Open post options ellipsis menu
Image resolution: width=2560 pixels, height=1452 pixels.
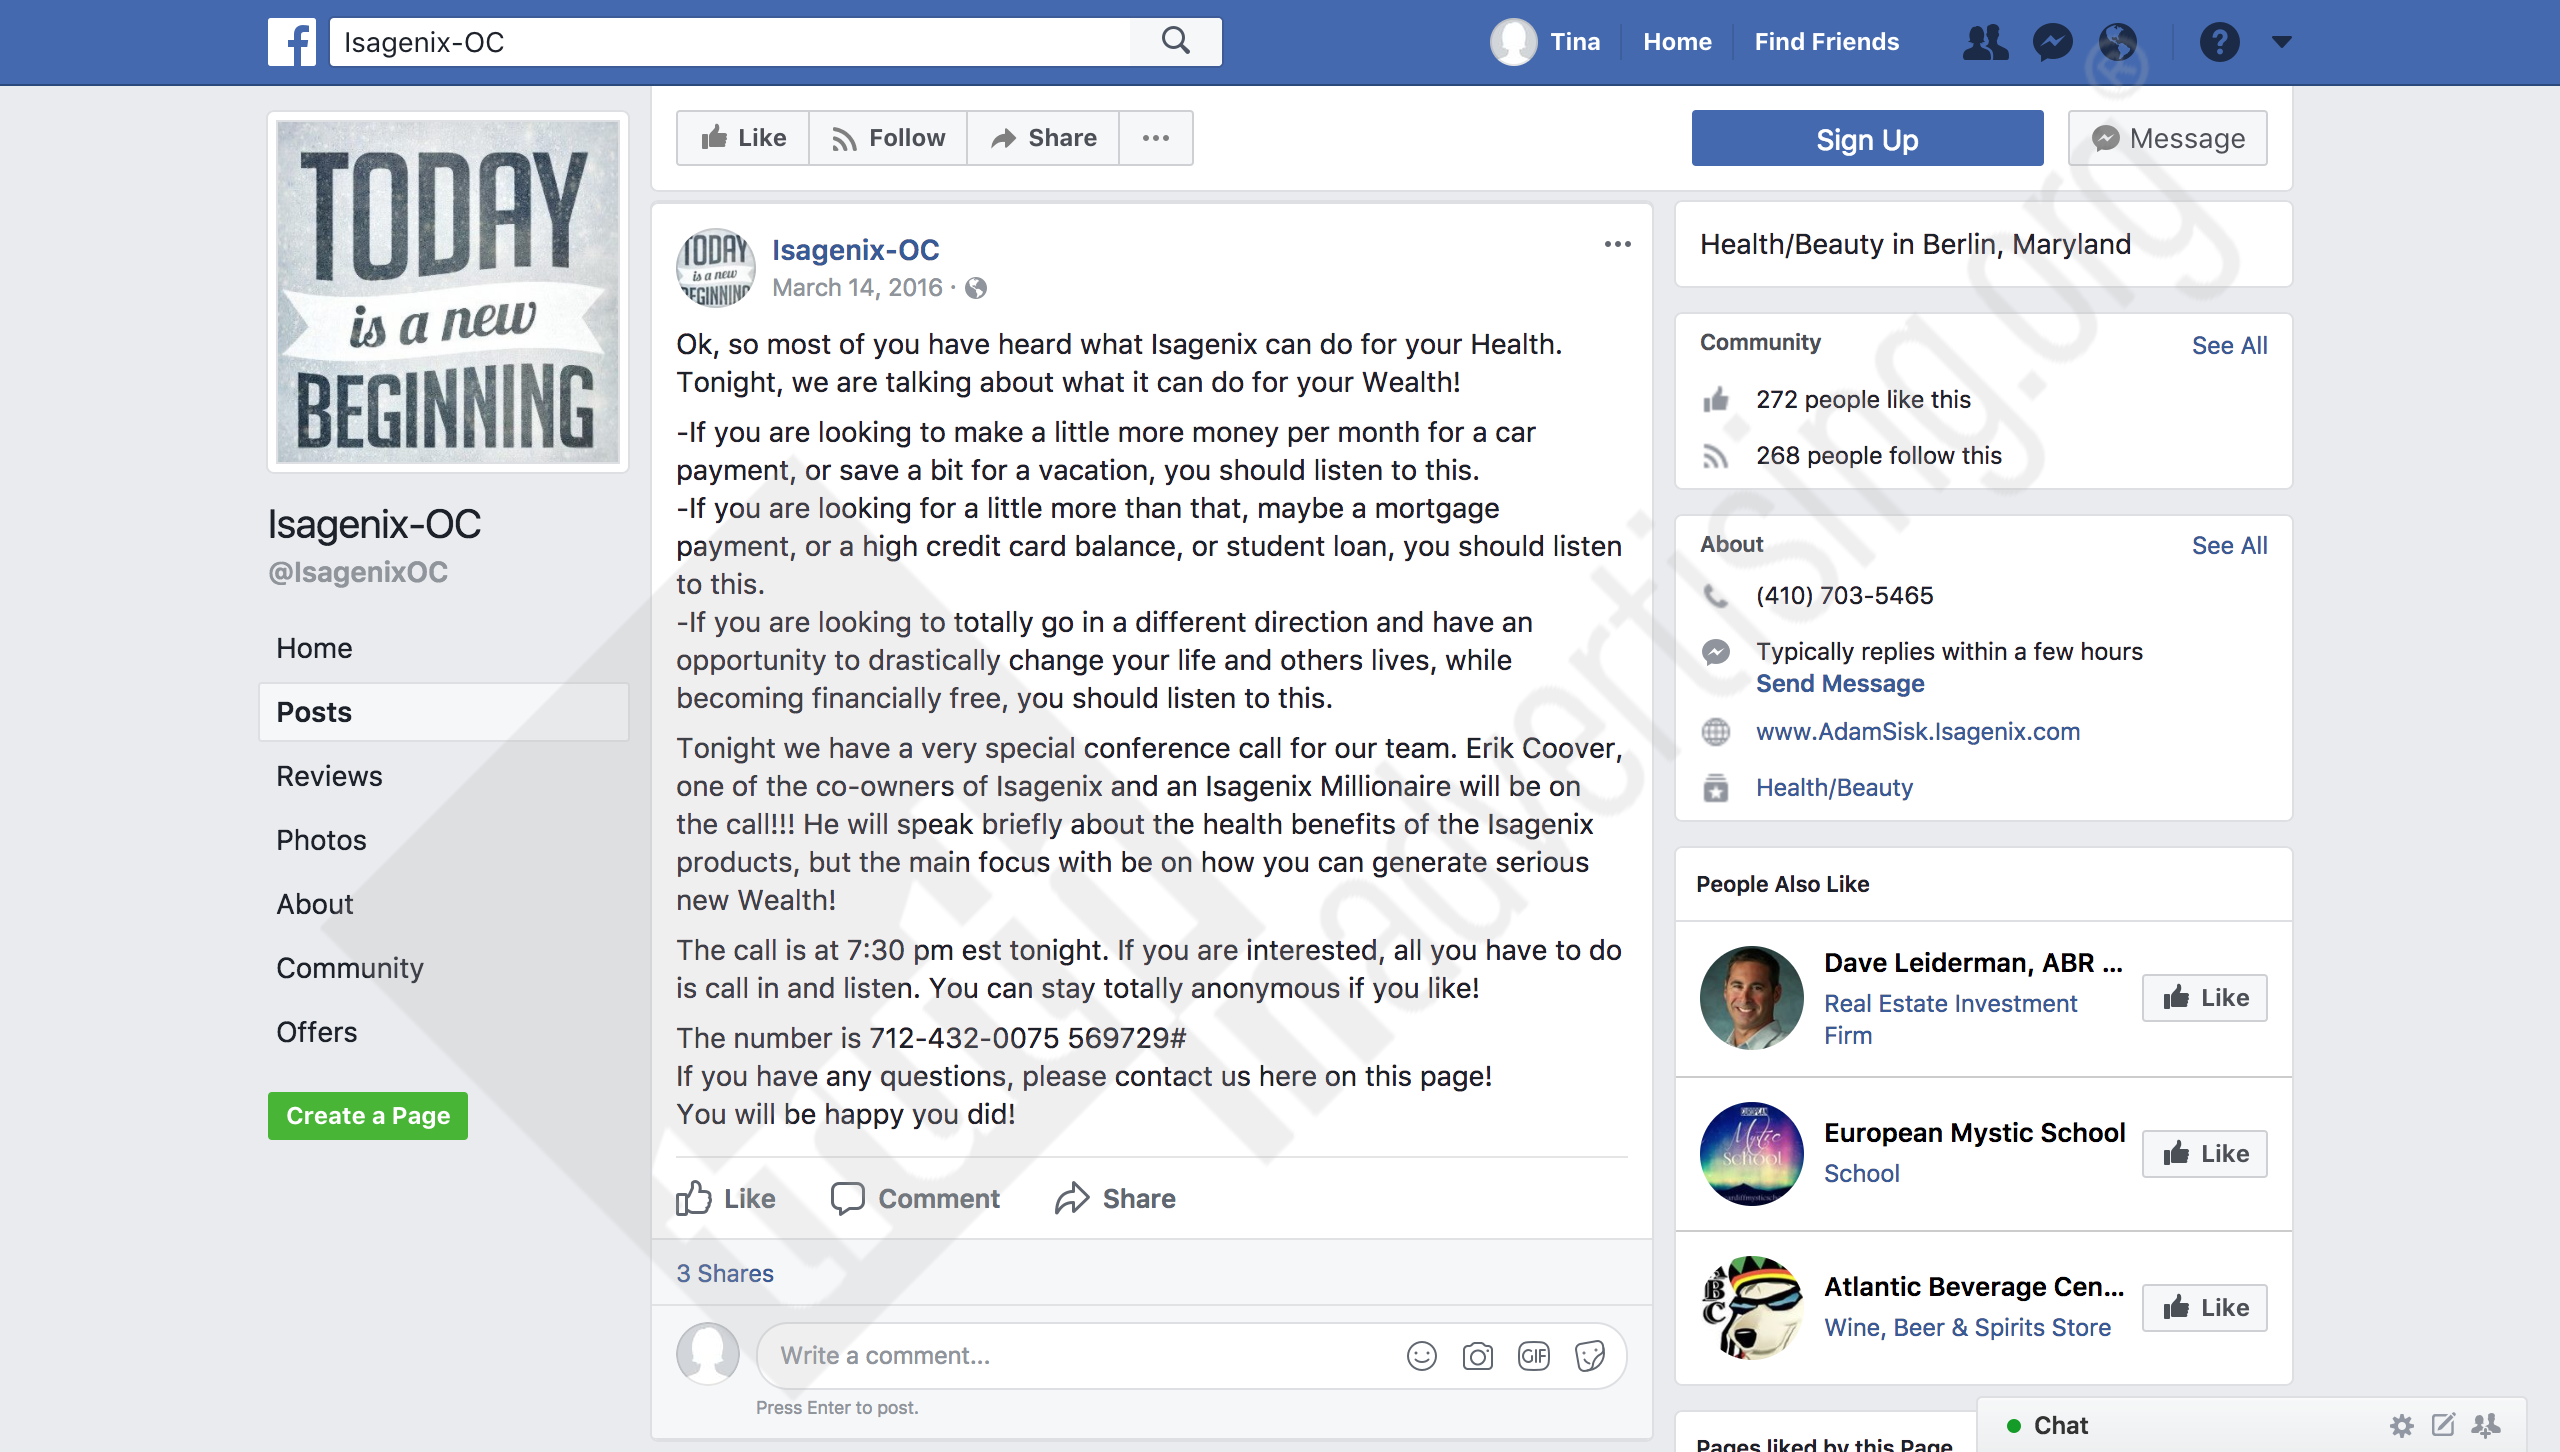[x=1617, y=244]
